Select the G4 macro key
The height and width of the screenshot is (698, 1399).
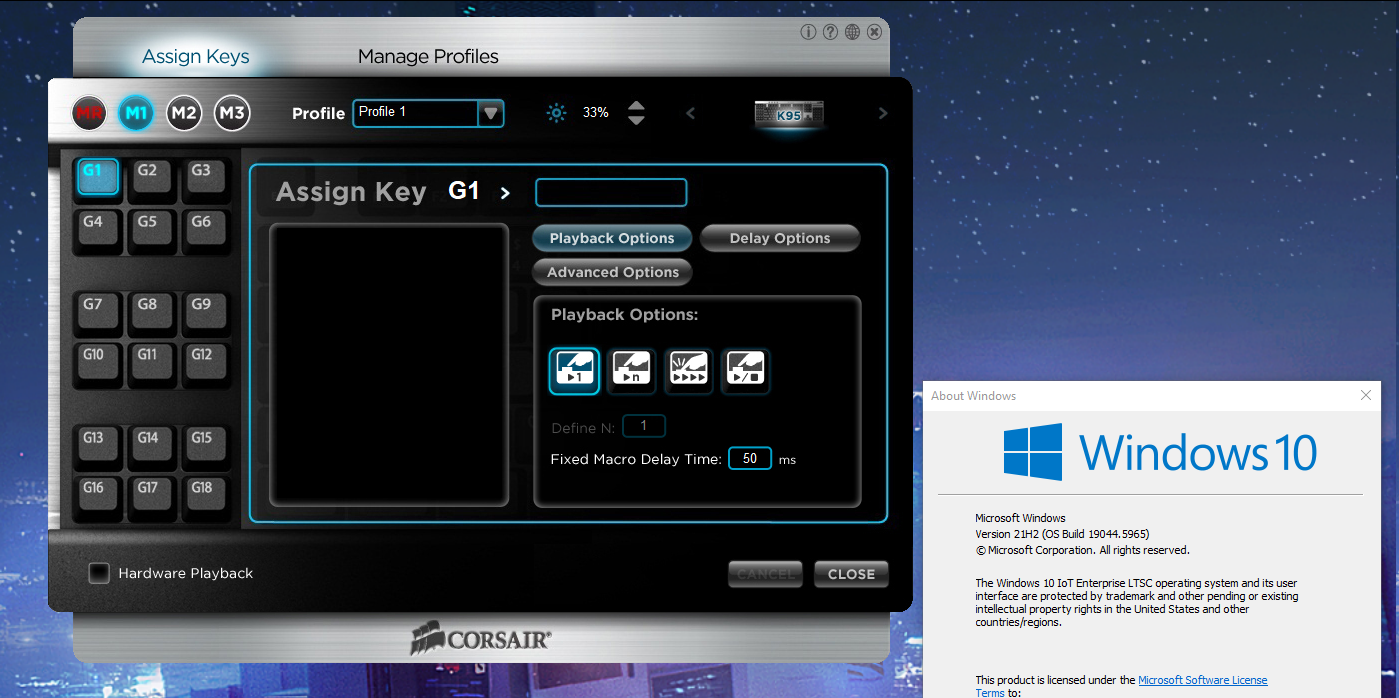pyautogui.click(x=97, y=228)
